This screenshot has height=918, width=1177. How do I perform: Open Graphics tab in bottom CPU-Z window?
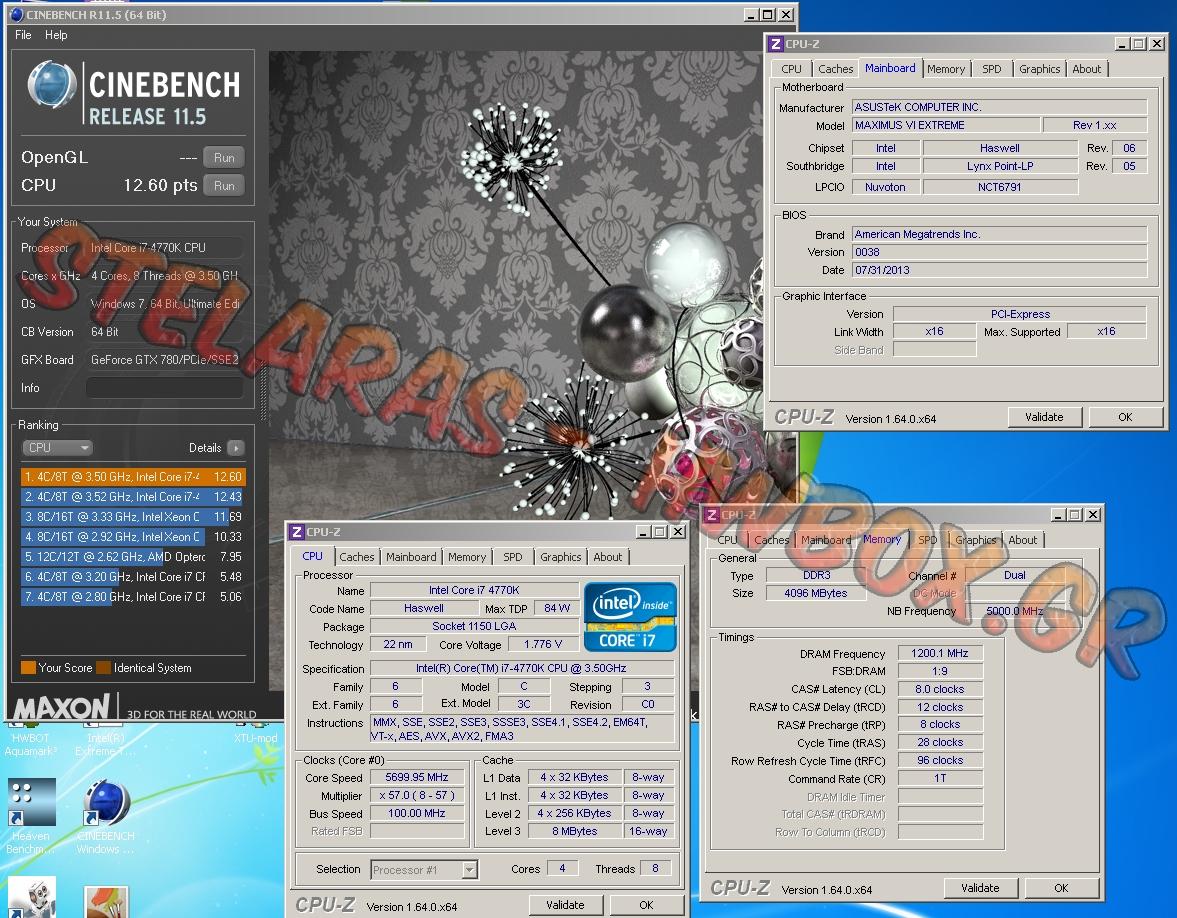[561, 557]
